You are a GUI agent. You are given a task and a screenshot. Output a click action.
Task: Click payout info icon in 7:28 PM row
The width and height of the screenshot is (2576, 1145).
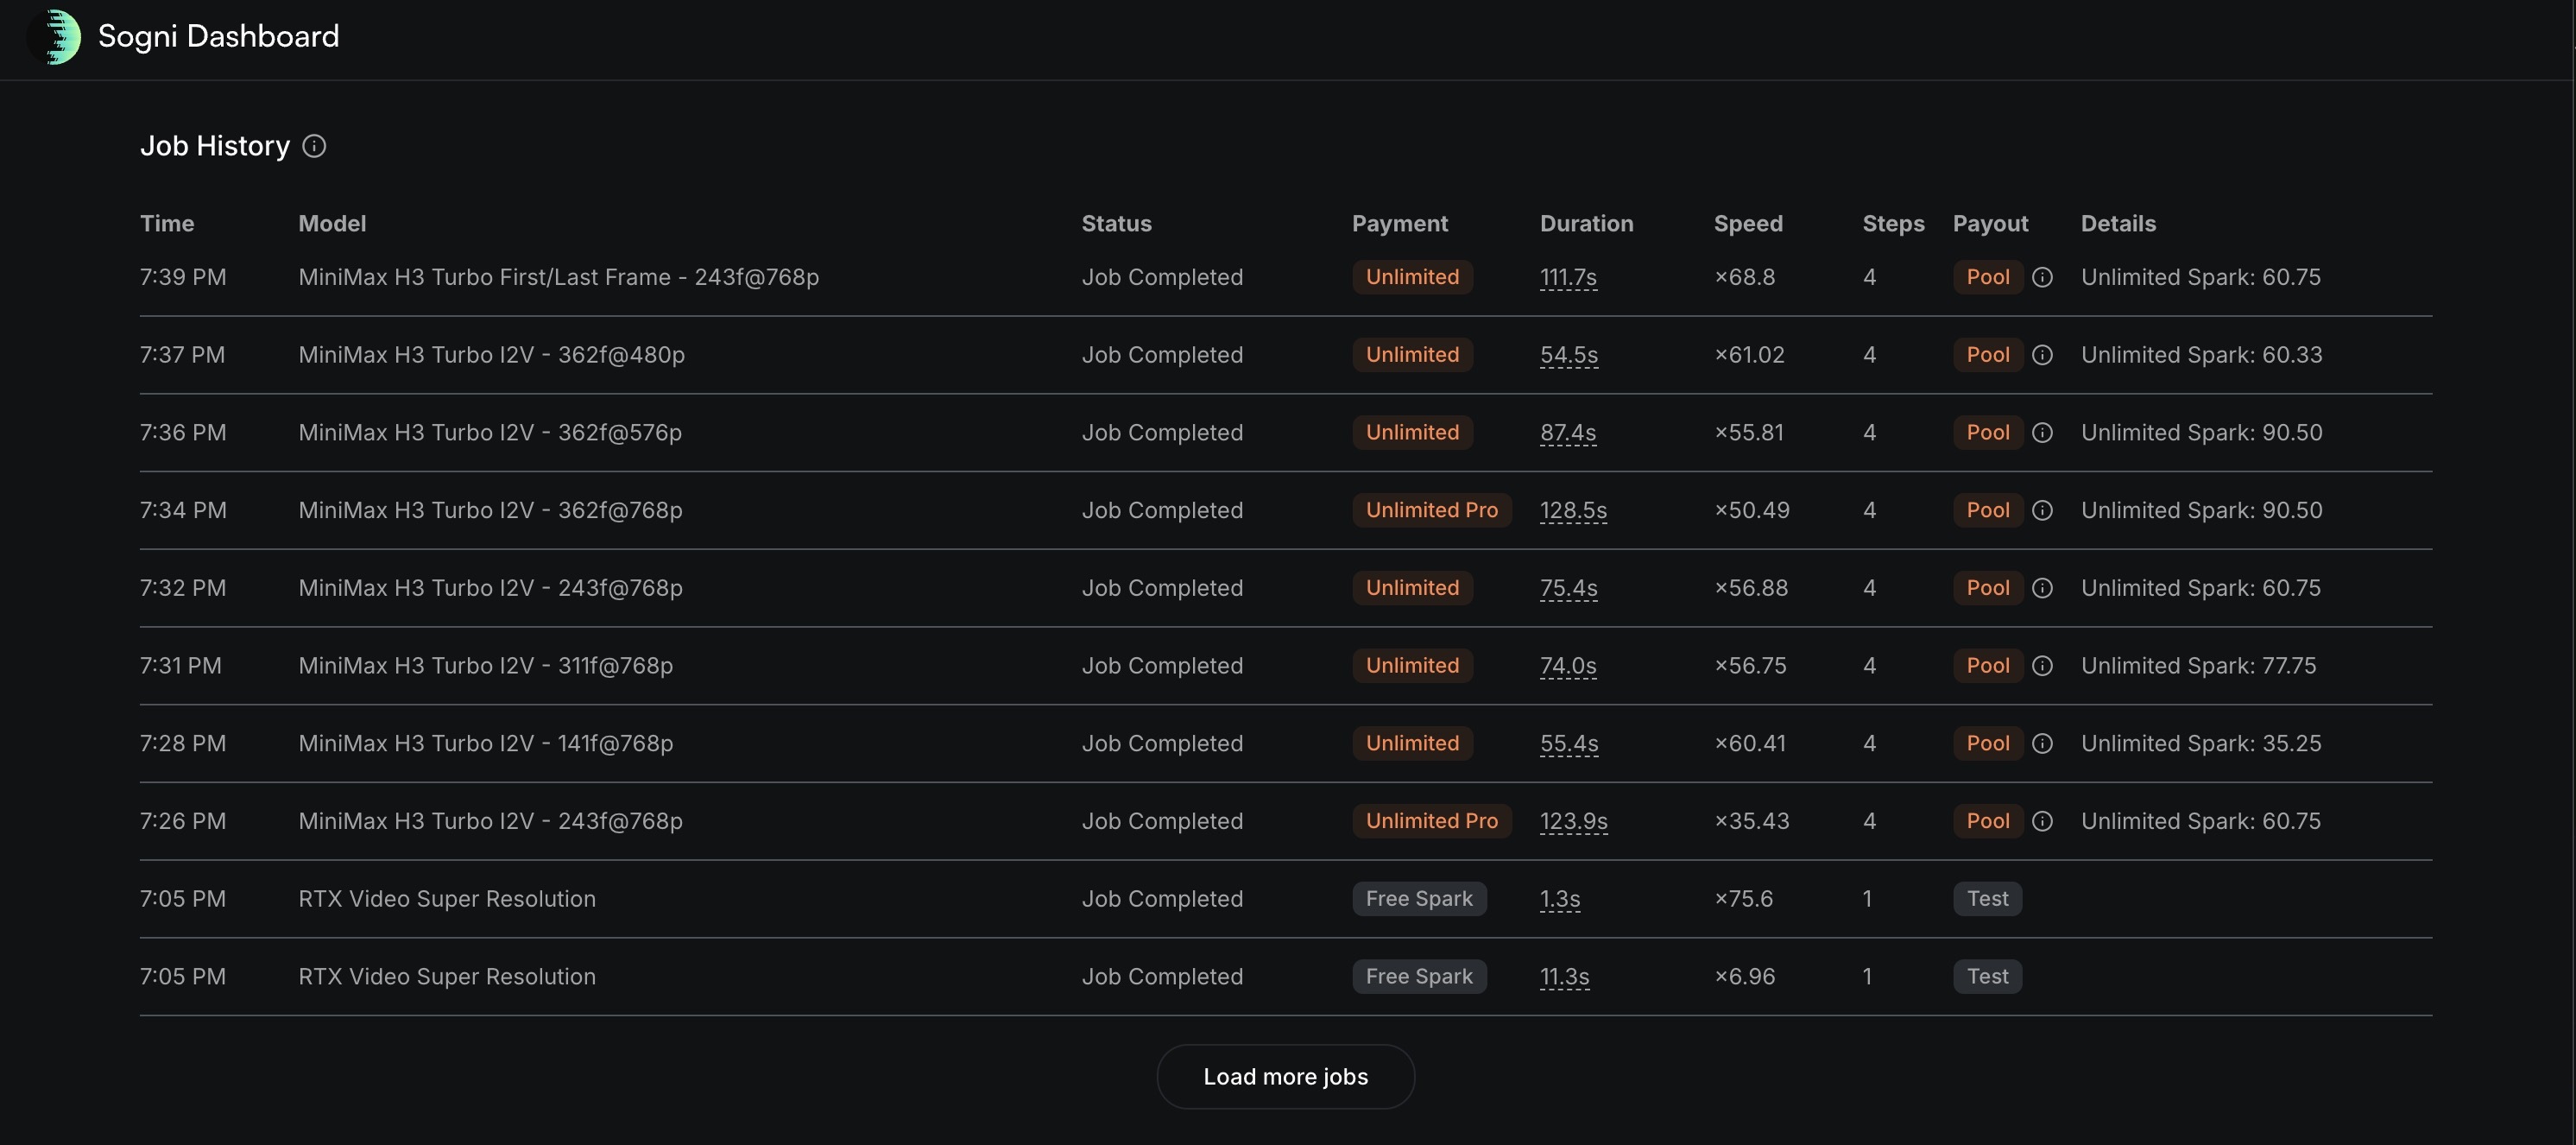pyautogui.click(x=2042, y=743)
